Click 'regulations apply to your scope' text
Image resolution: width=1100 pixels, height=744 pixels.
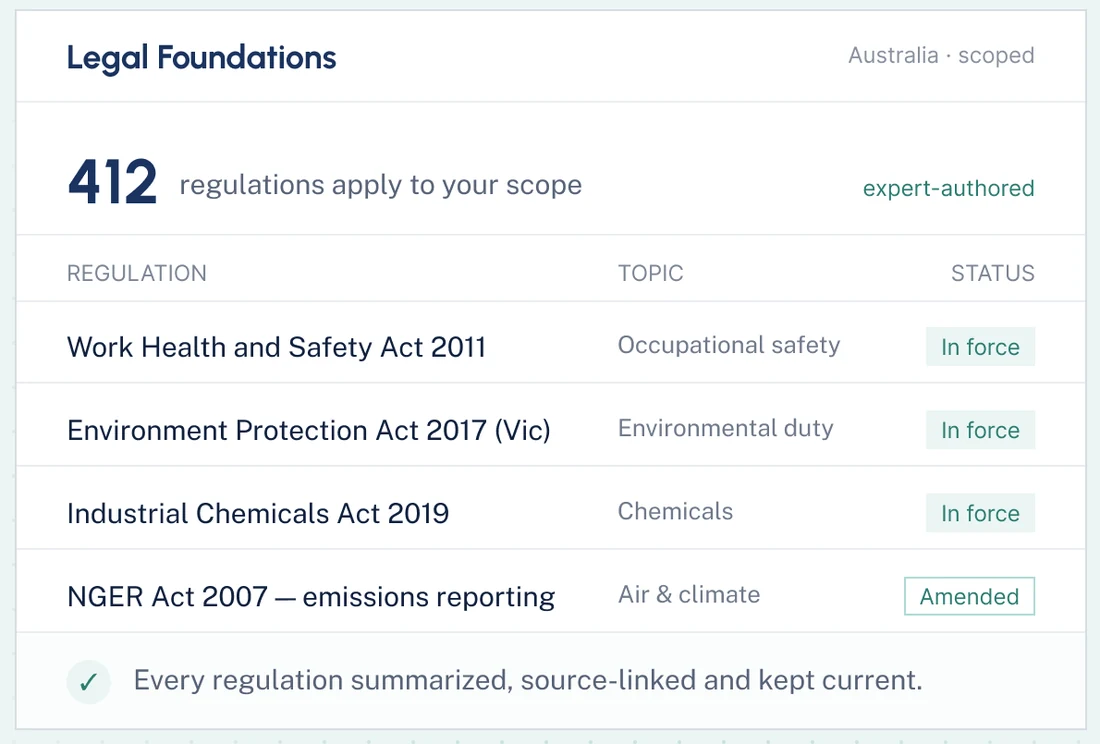(381, 185)
